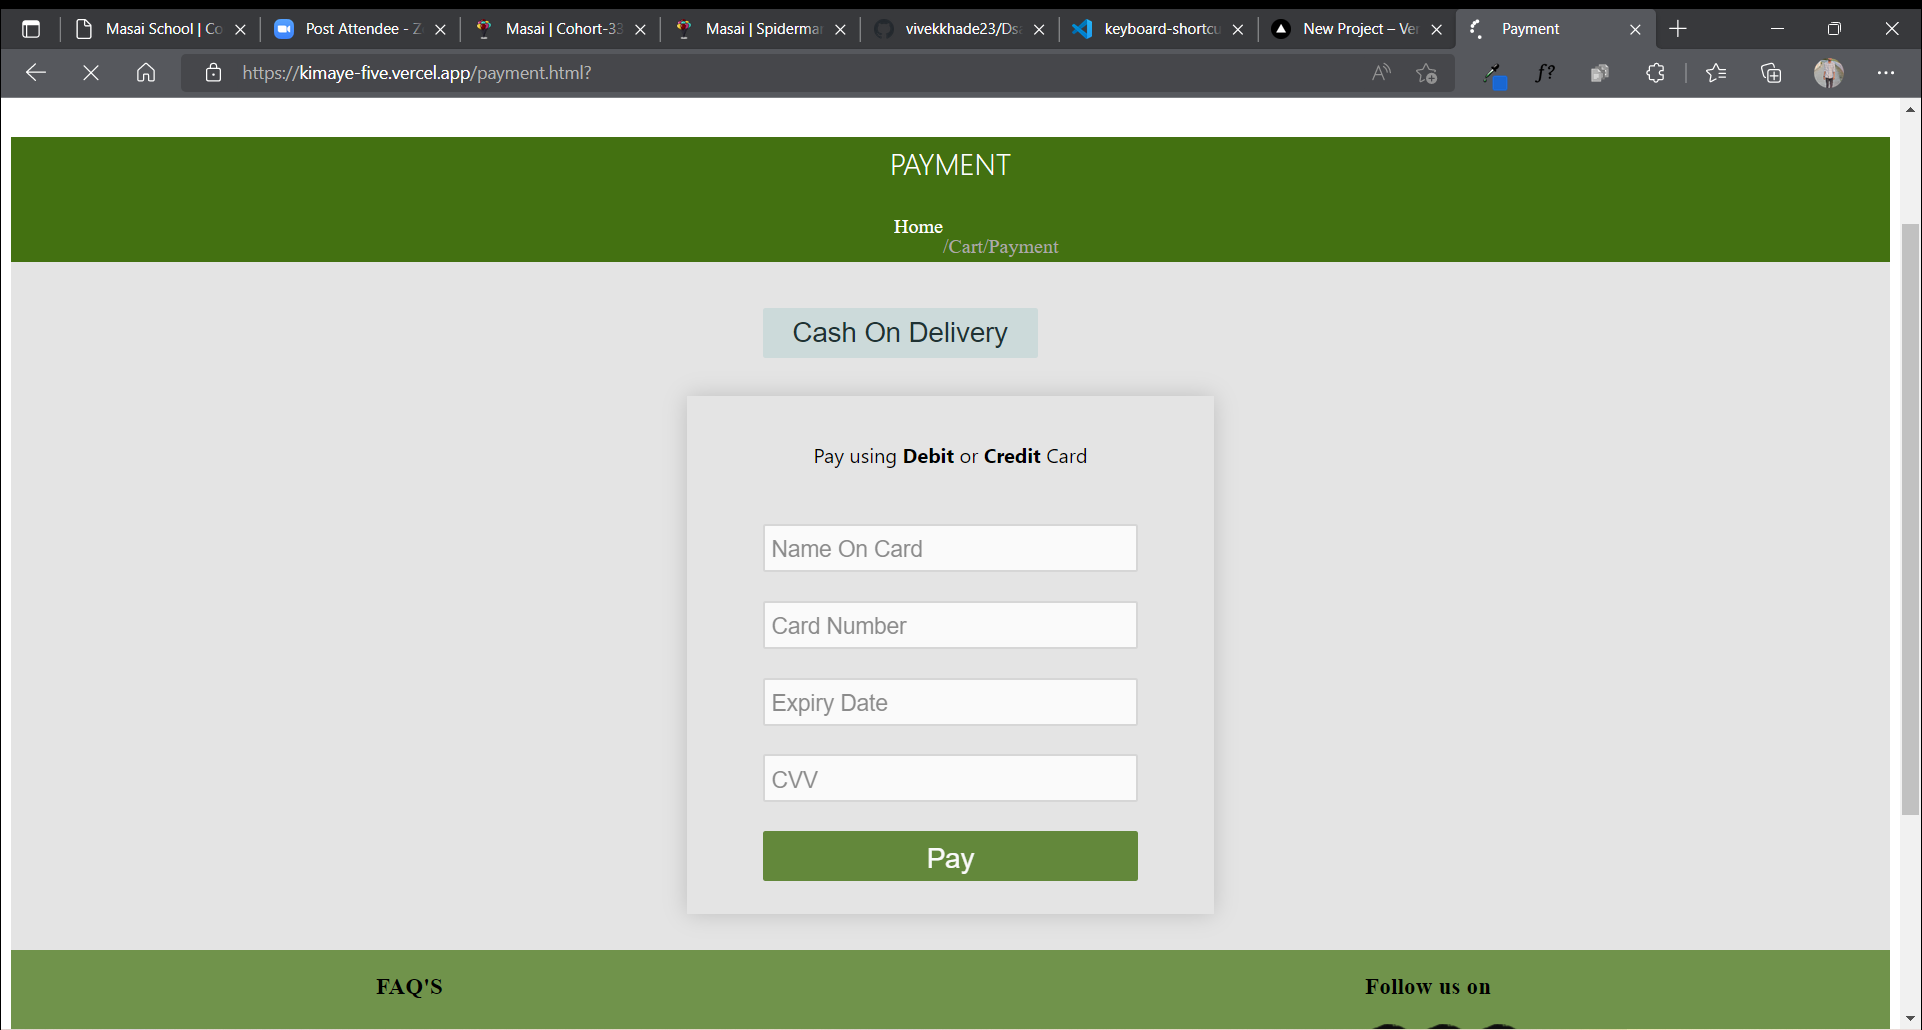Click the scrollbar down arrow
Screen dimensions: 1922x1030
point(1910,1019)
